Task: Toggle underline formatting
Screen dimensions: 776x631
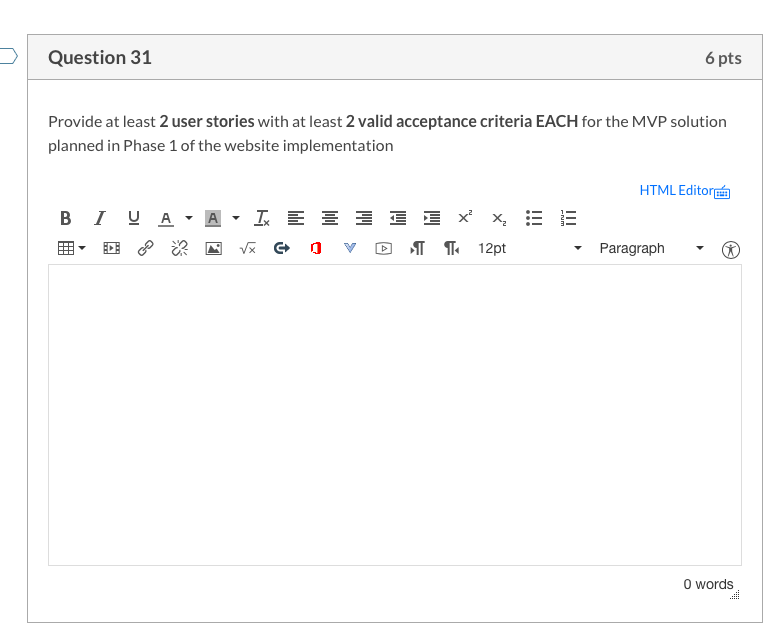Action: [134, 218]
